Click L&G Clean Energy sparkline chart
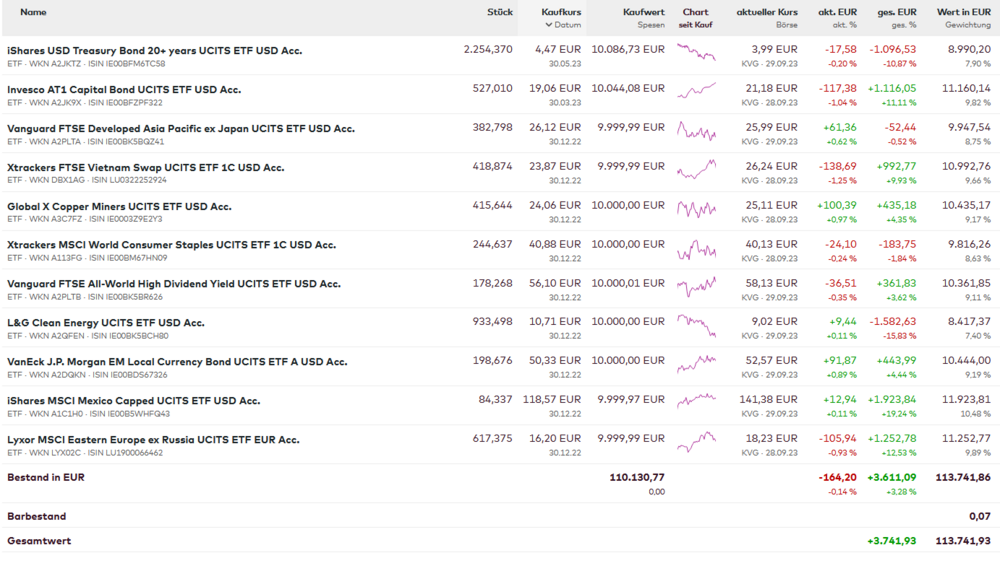This screenshot has width=1000, height=571. (696, 325)
